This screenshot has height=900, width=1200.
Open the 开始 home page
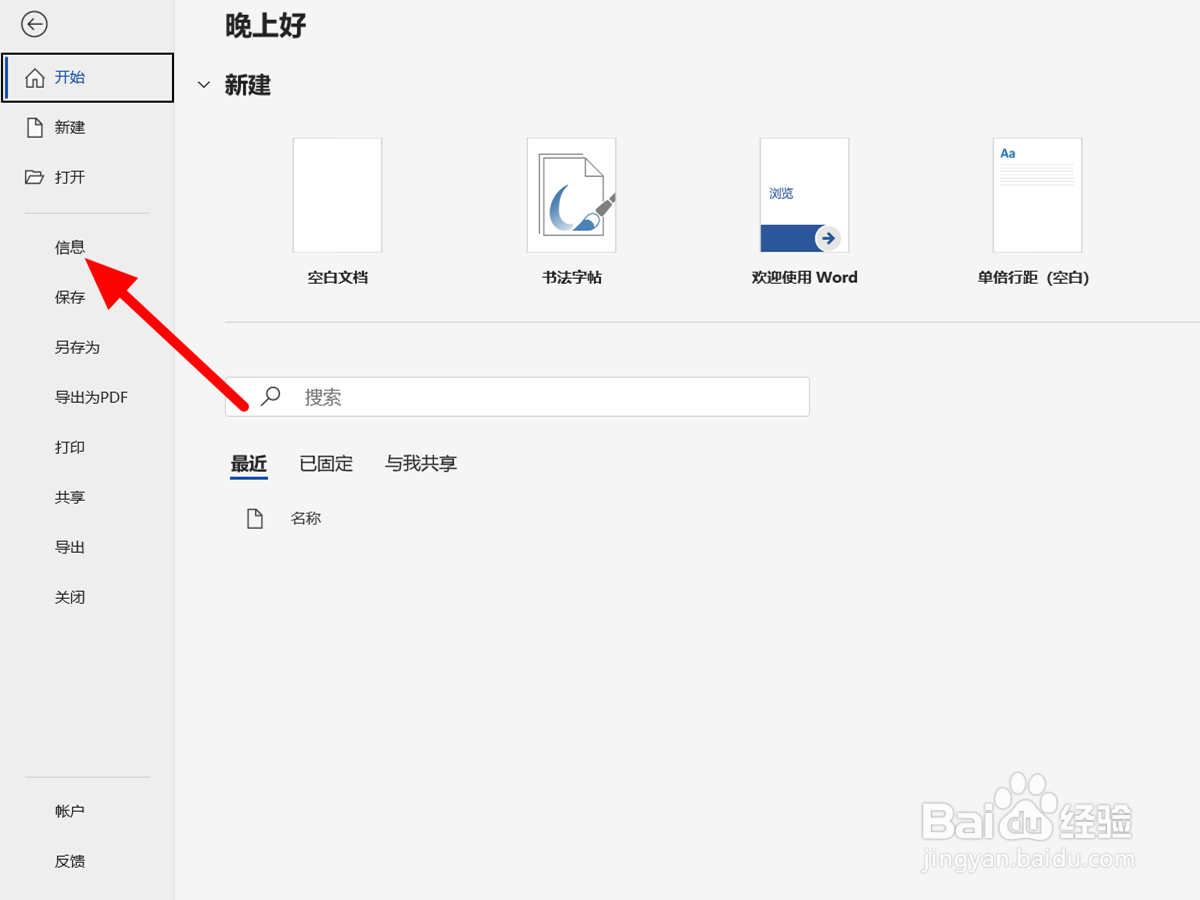click(88, 78)
